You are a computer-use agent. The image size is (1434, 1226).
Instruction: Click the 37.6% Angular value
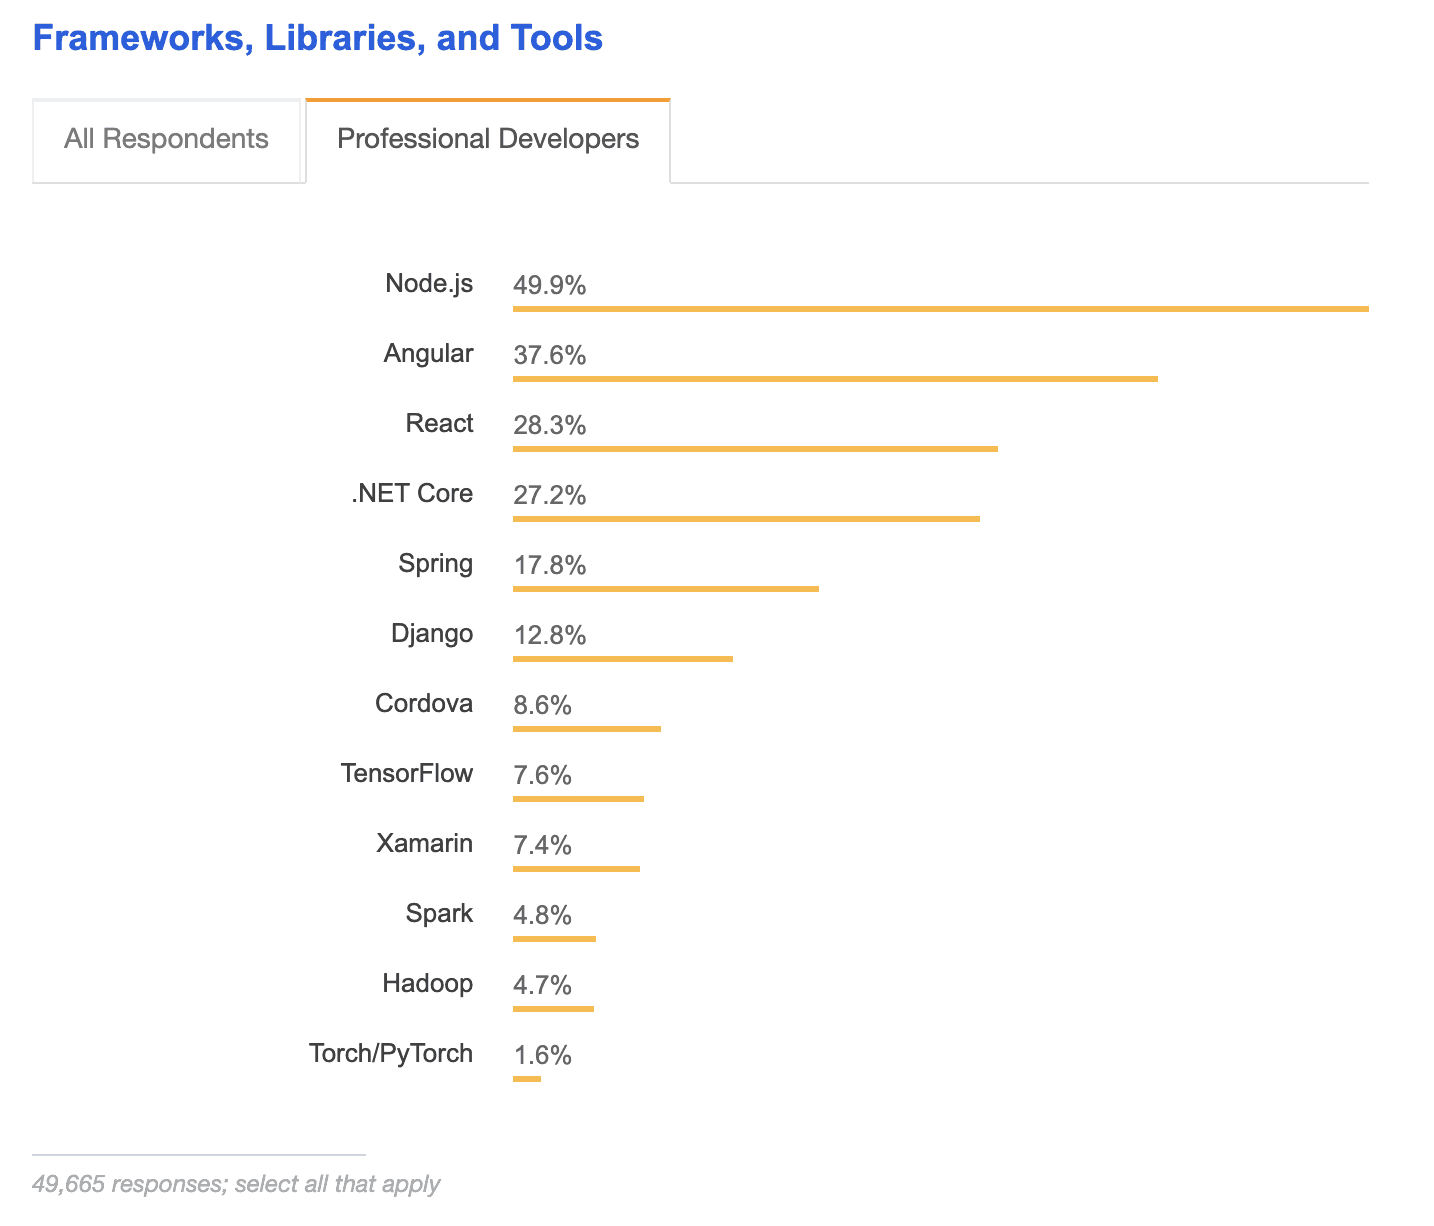pos(550,356)
